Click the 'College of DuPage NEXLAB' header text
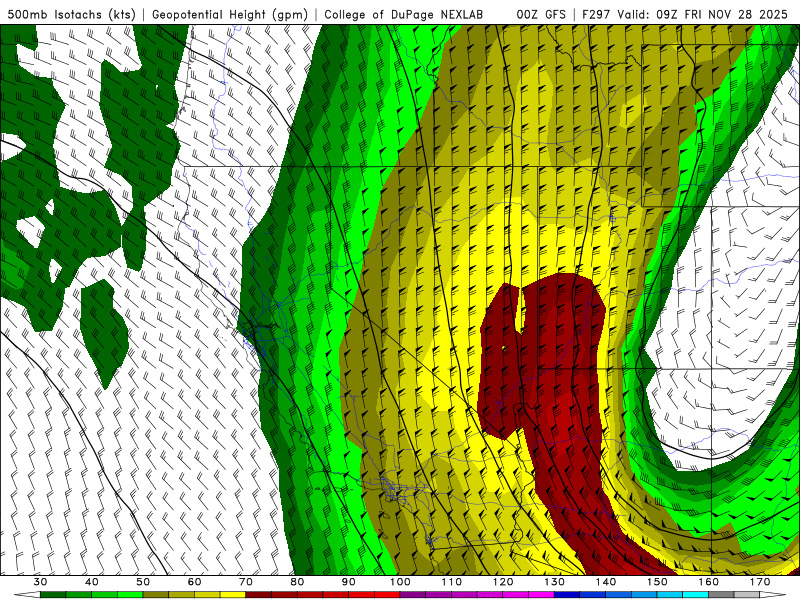This screenshot has width=800, height=600. 403,14
